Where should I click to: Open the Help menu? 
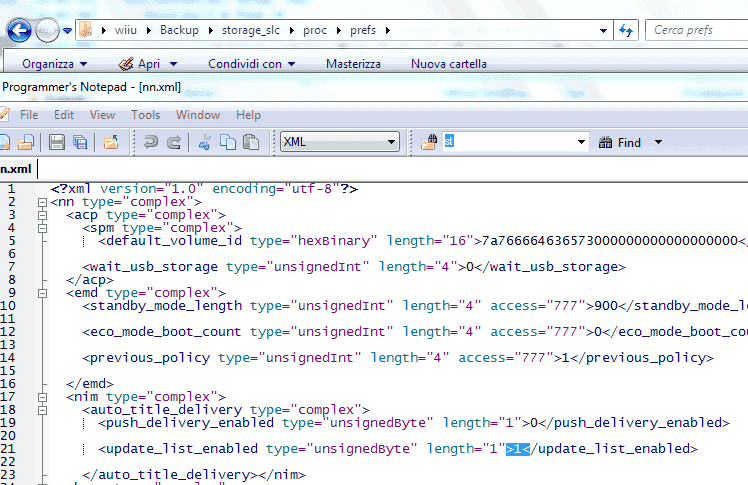[x=248, y=115]
